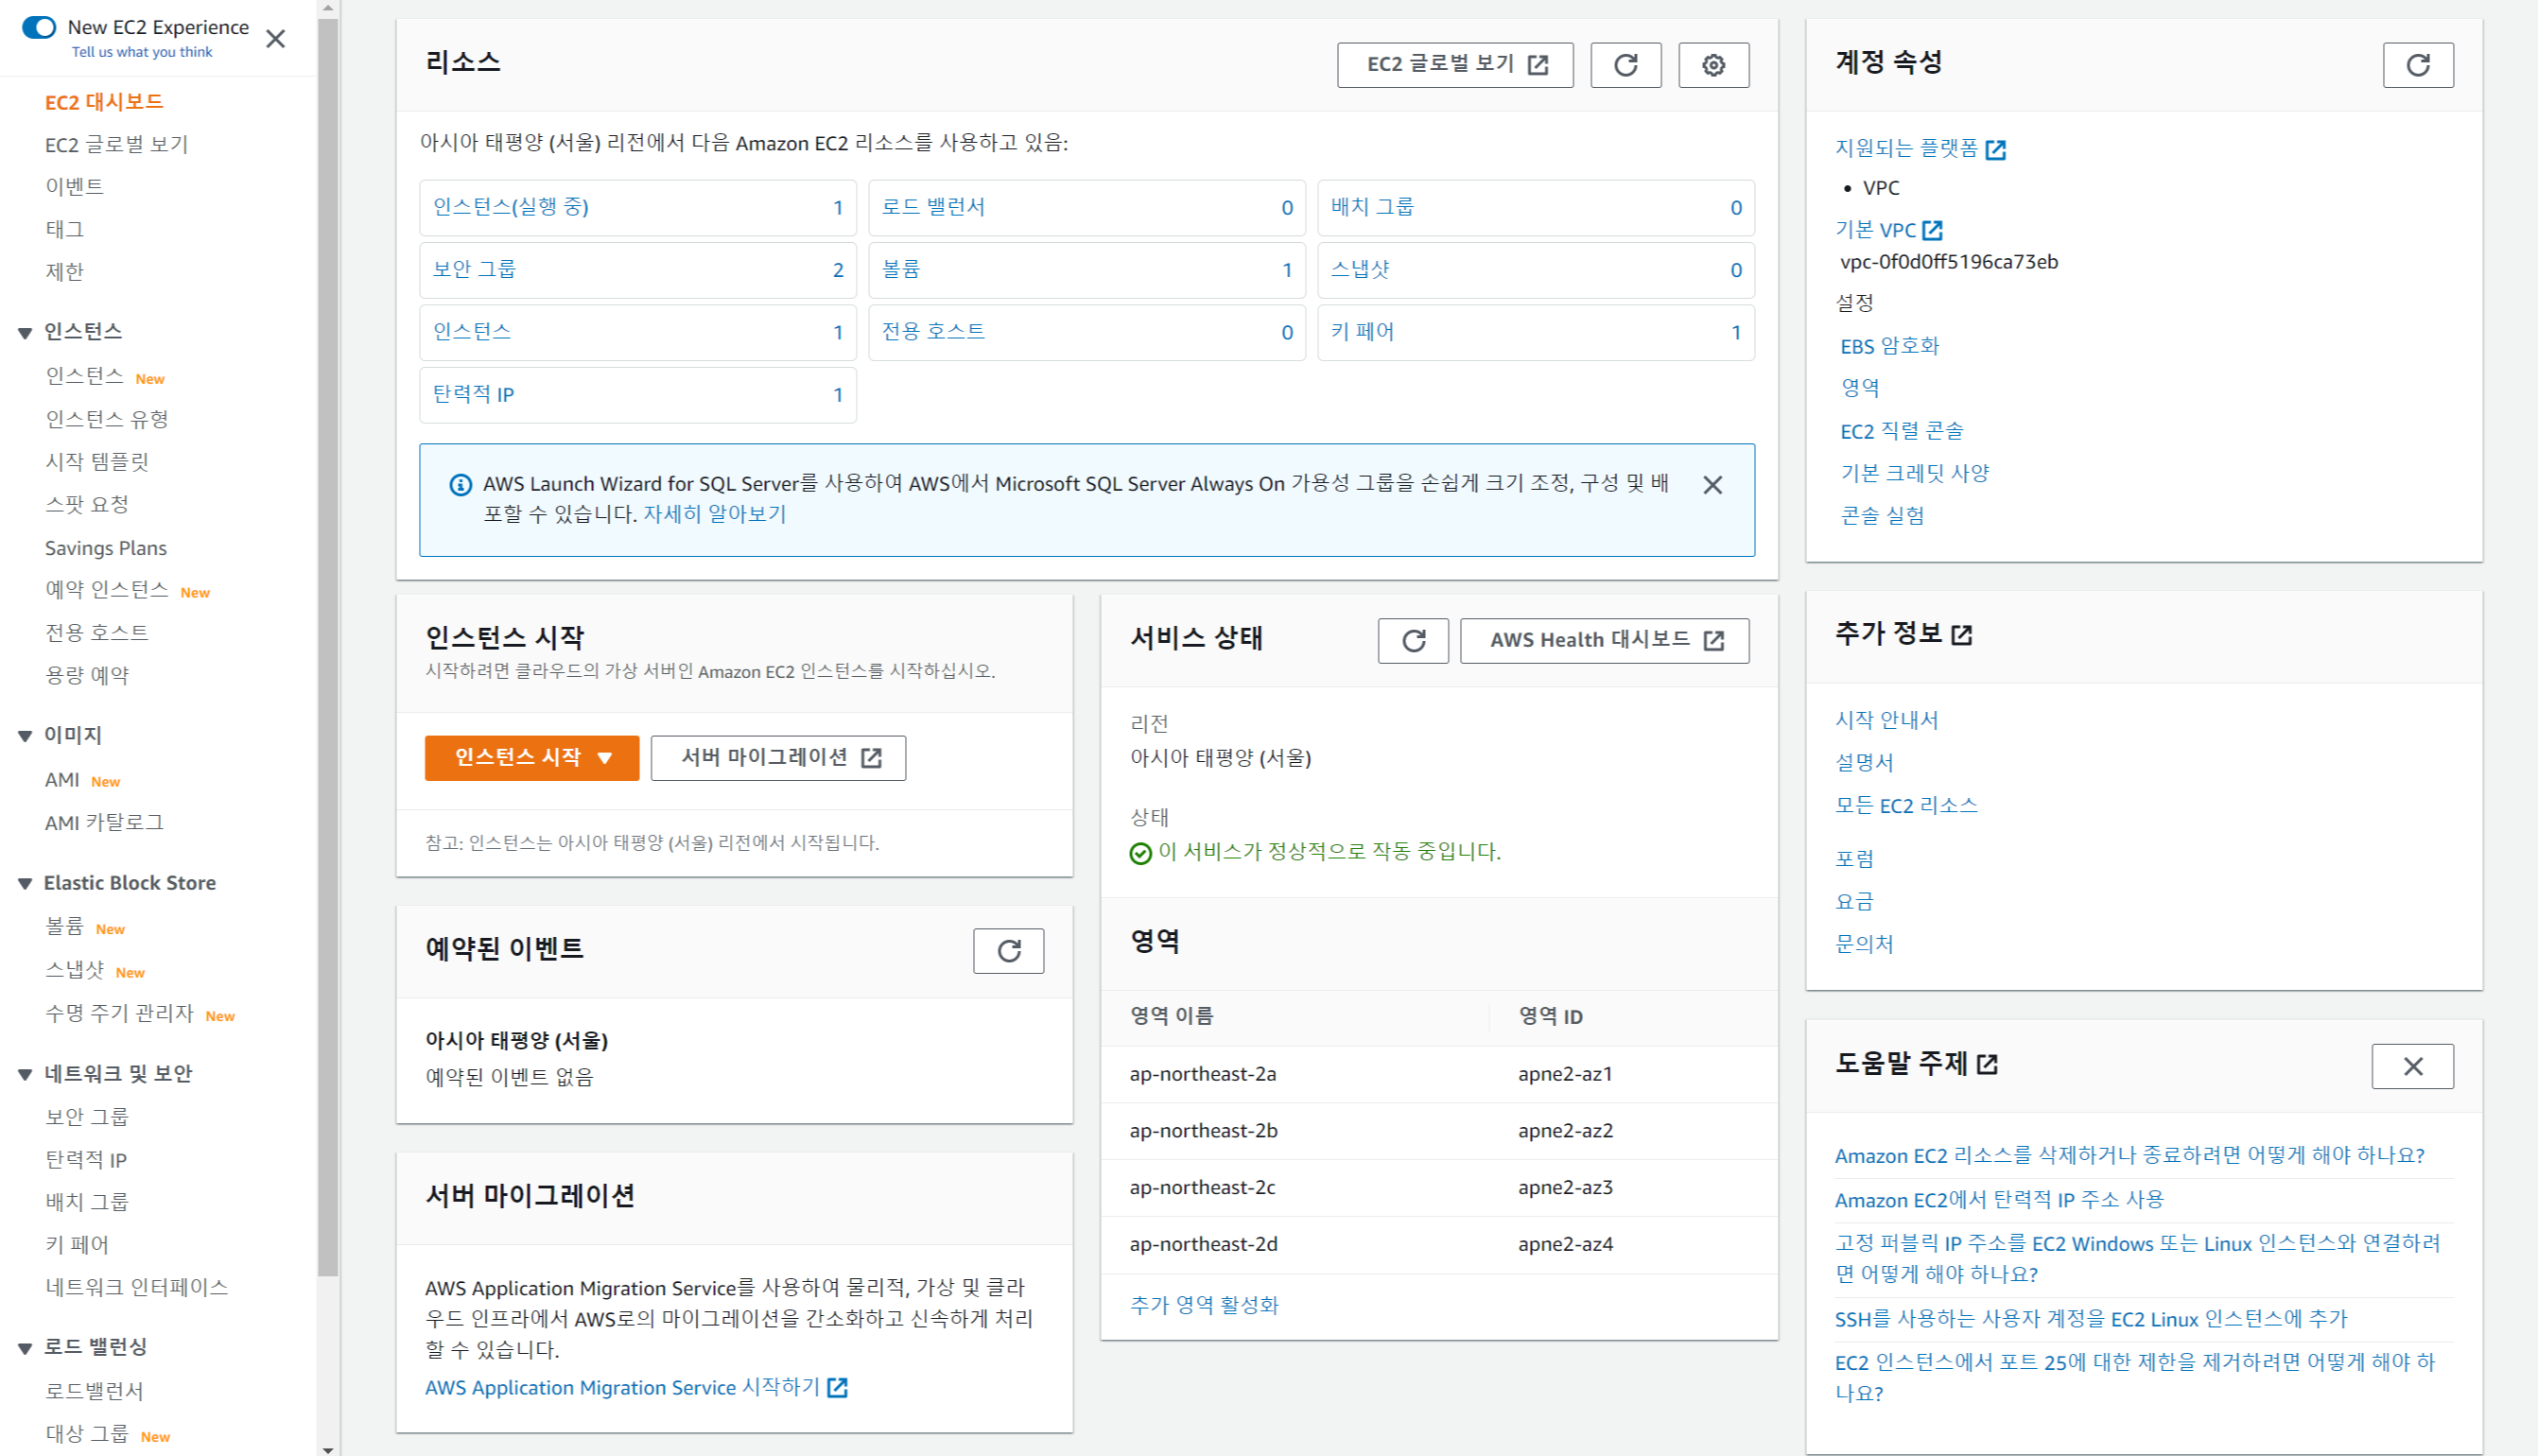Open 인스턴스 유형 in sidebar

point(107,420)
